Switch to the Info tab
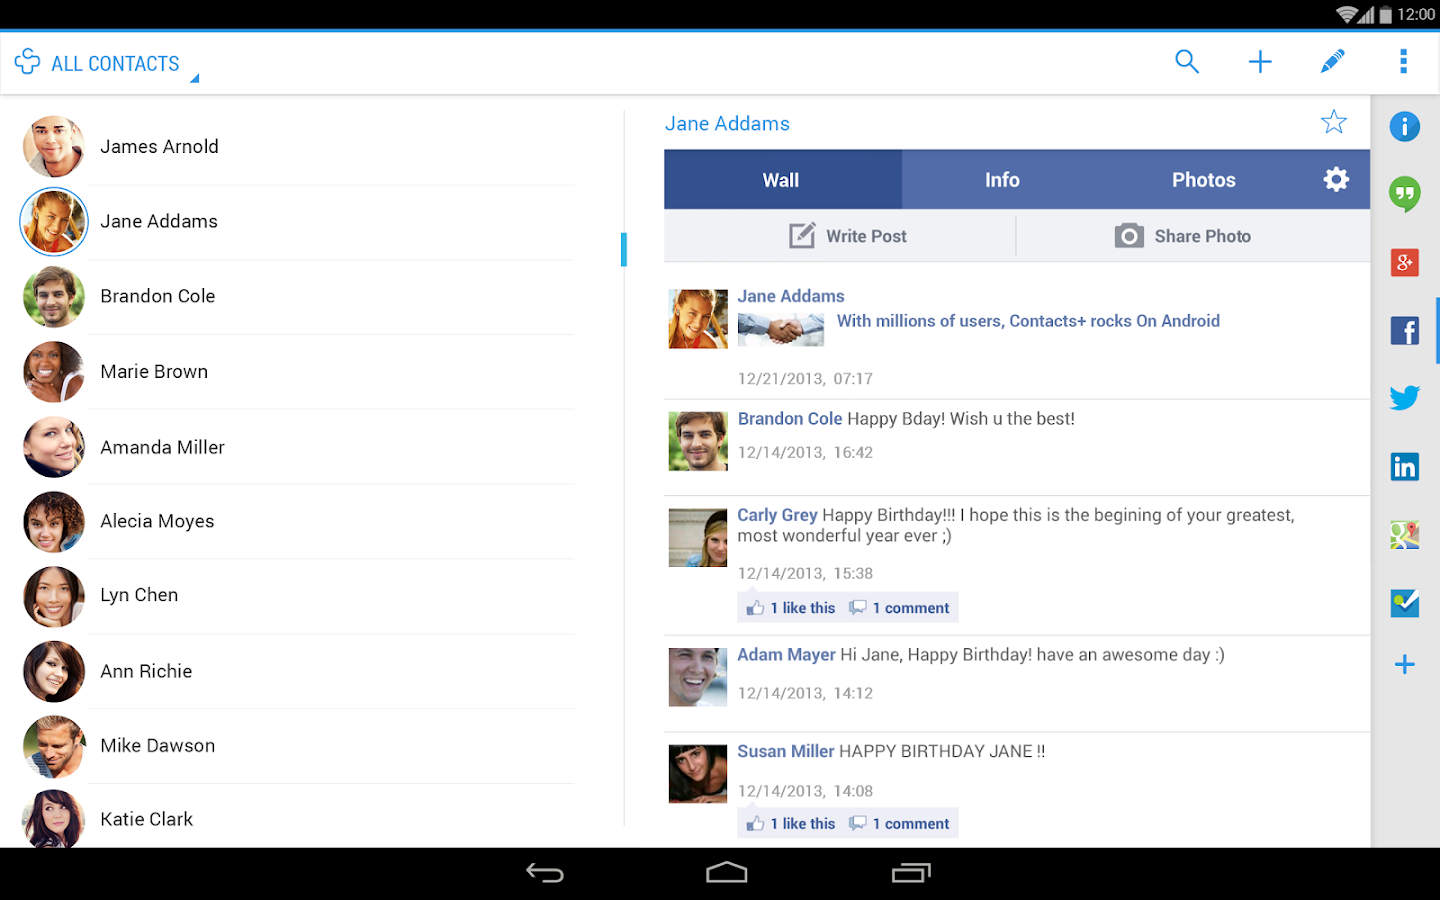Image resolution: width=1440 pixels, height=900 pixels. pos(1002,179)
